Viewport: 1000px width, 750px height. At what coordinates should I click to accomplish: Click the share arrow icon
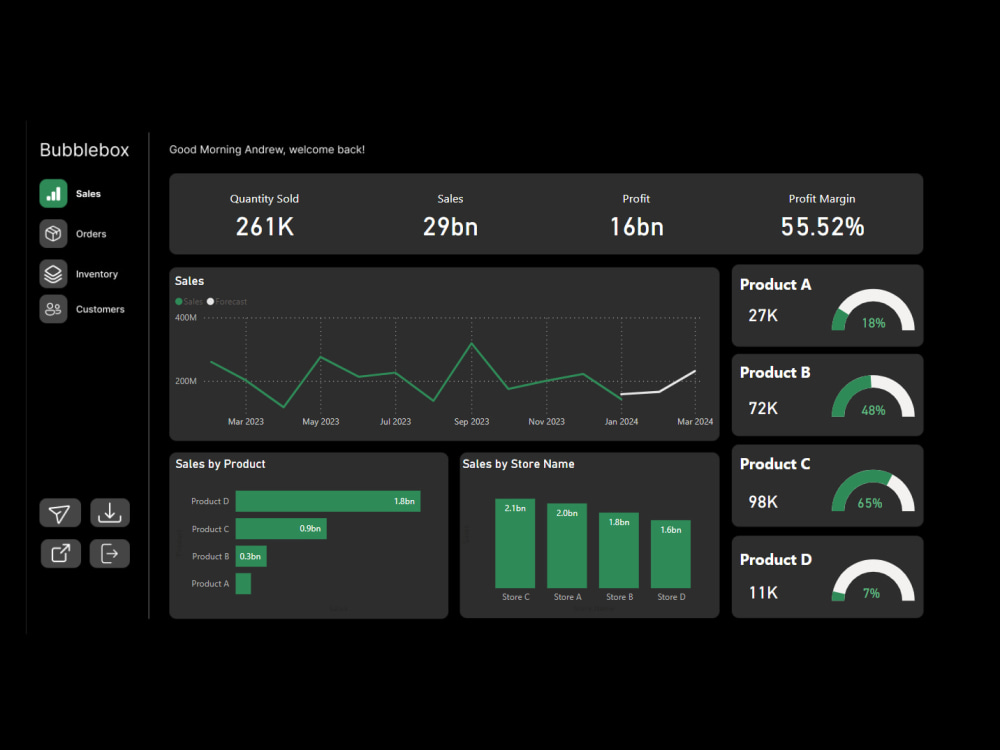tap(60, 513)
